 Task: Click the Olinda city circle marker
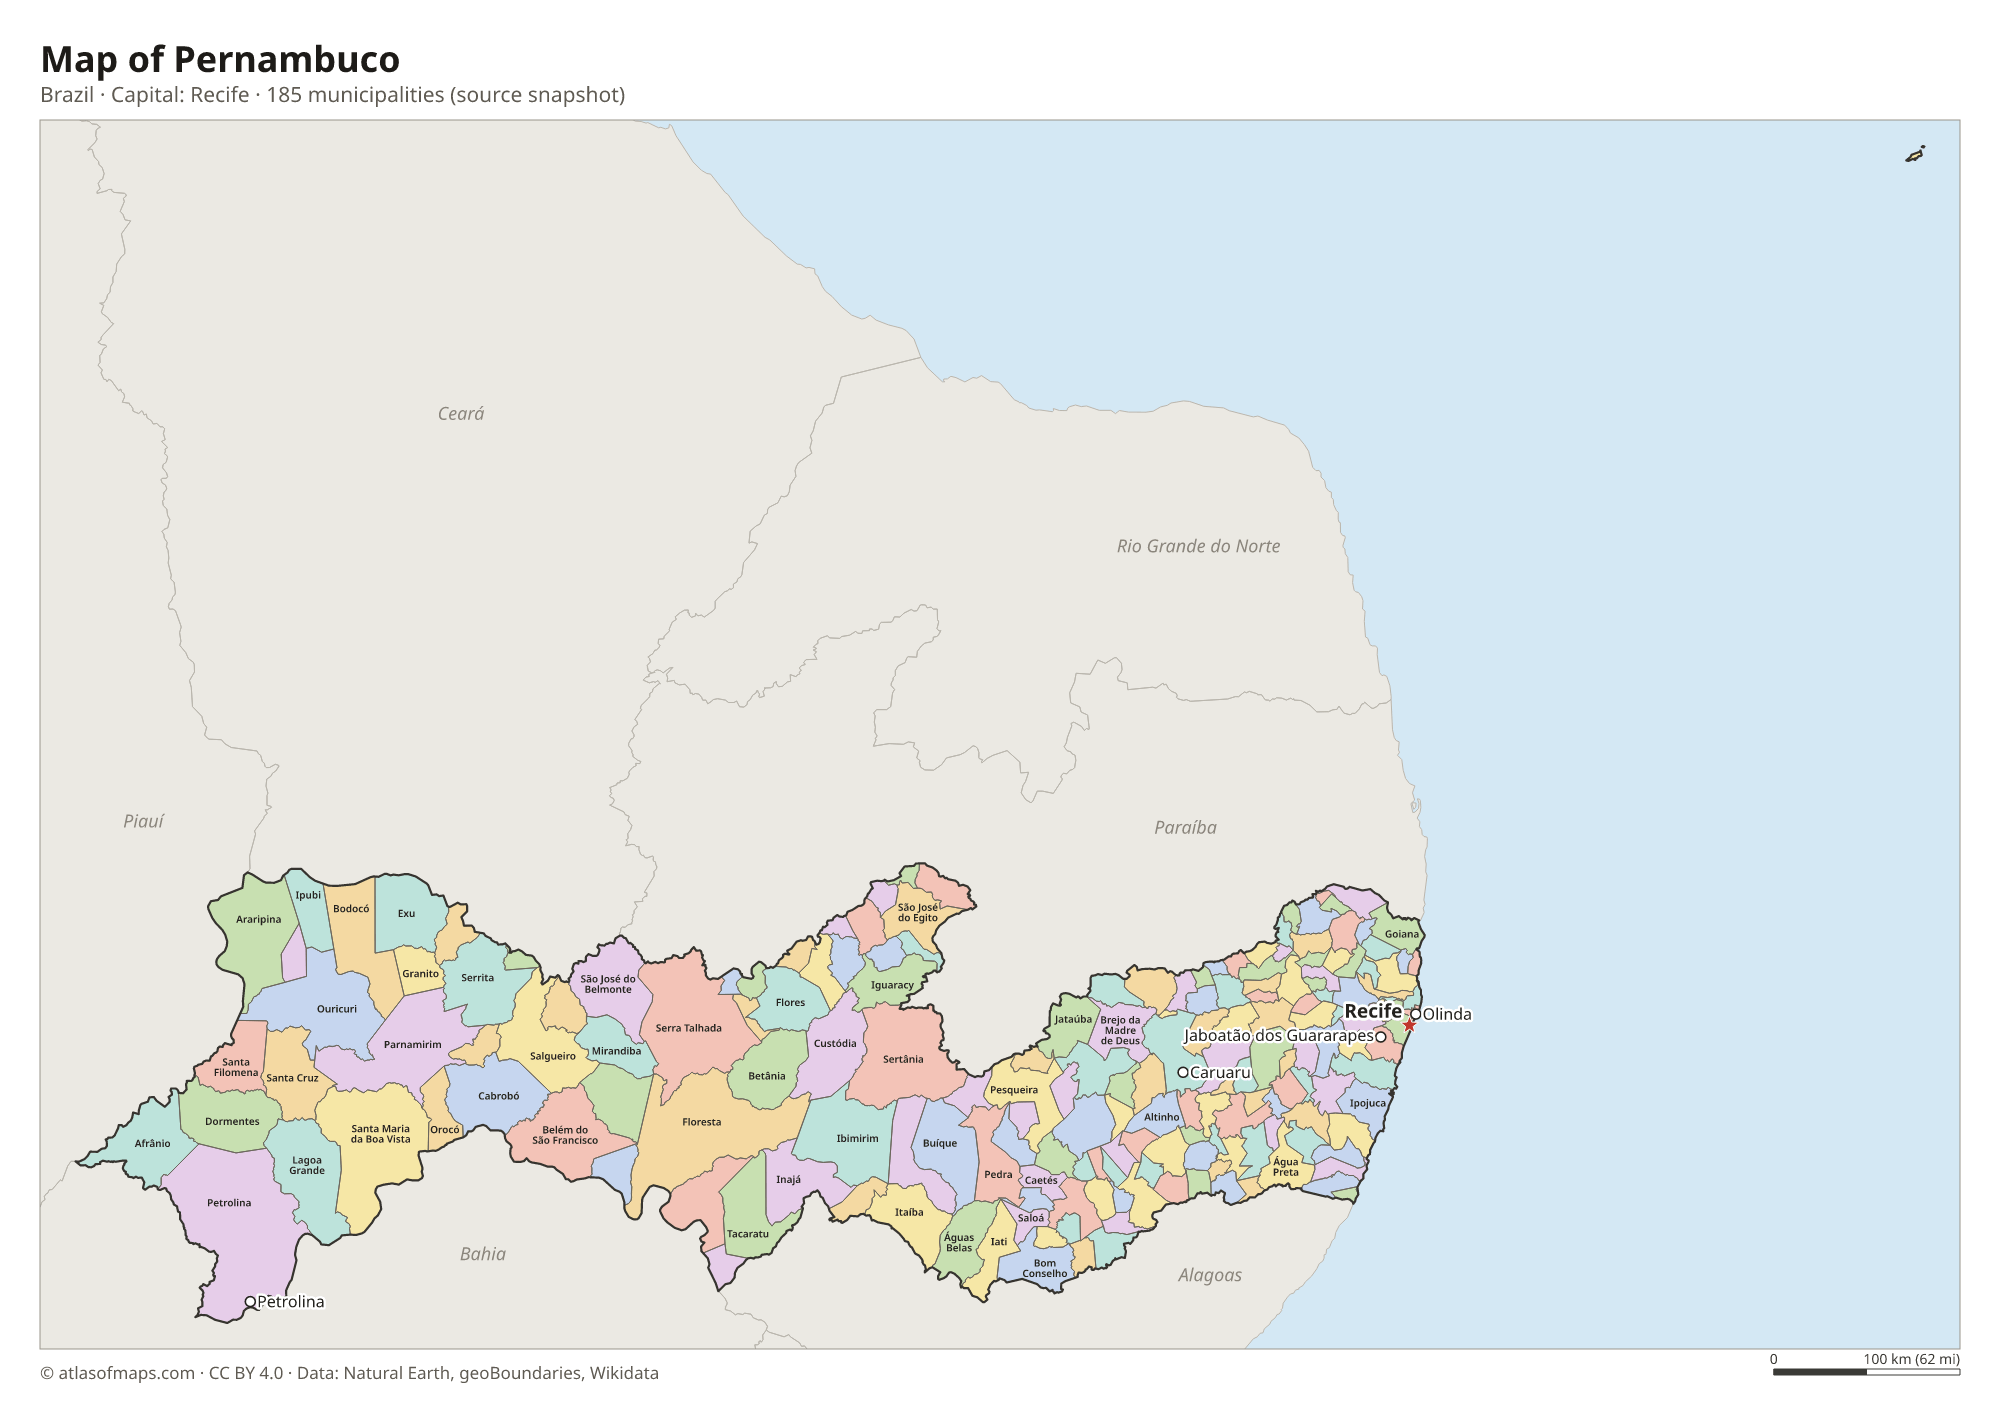pyautogui.click(x=1416, y=1014)
